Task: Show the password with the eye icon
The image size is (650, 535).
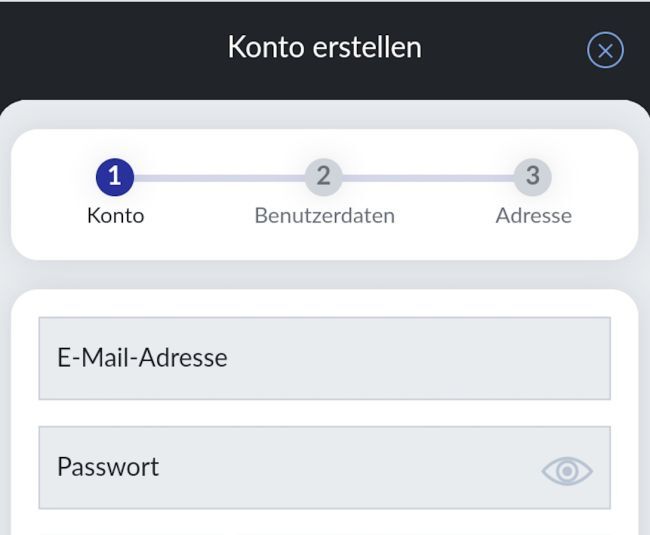Action: (567, 470)
